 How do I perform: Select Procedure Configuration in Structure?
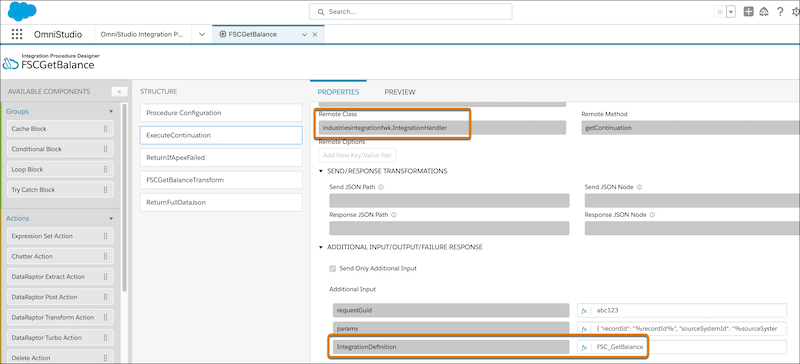pyautogui.click(x=221, y=113)
